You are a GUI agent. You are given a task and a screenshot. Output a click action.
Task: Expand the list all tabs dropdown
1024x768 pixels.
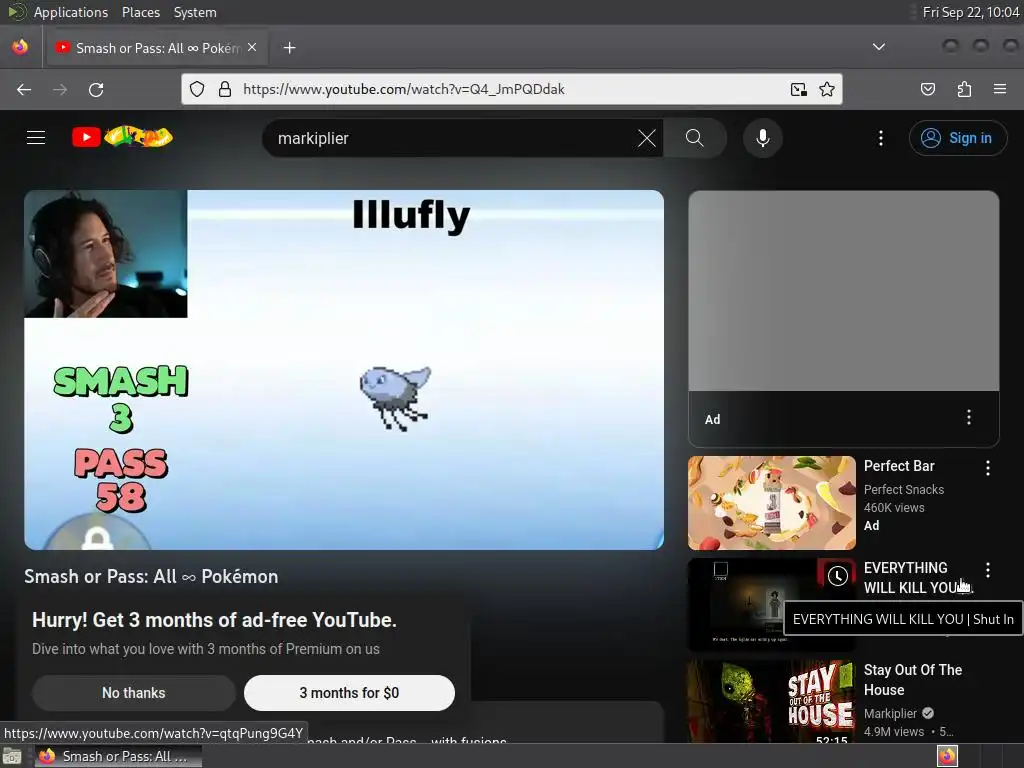click(879, 47)
